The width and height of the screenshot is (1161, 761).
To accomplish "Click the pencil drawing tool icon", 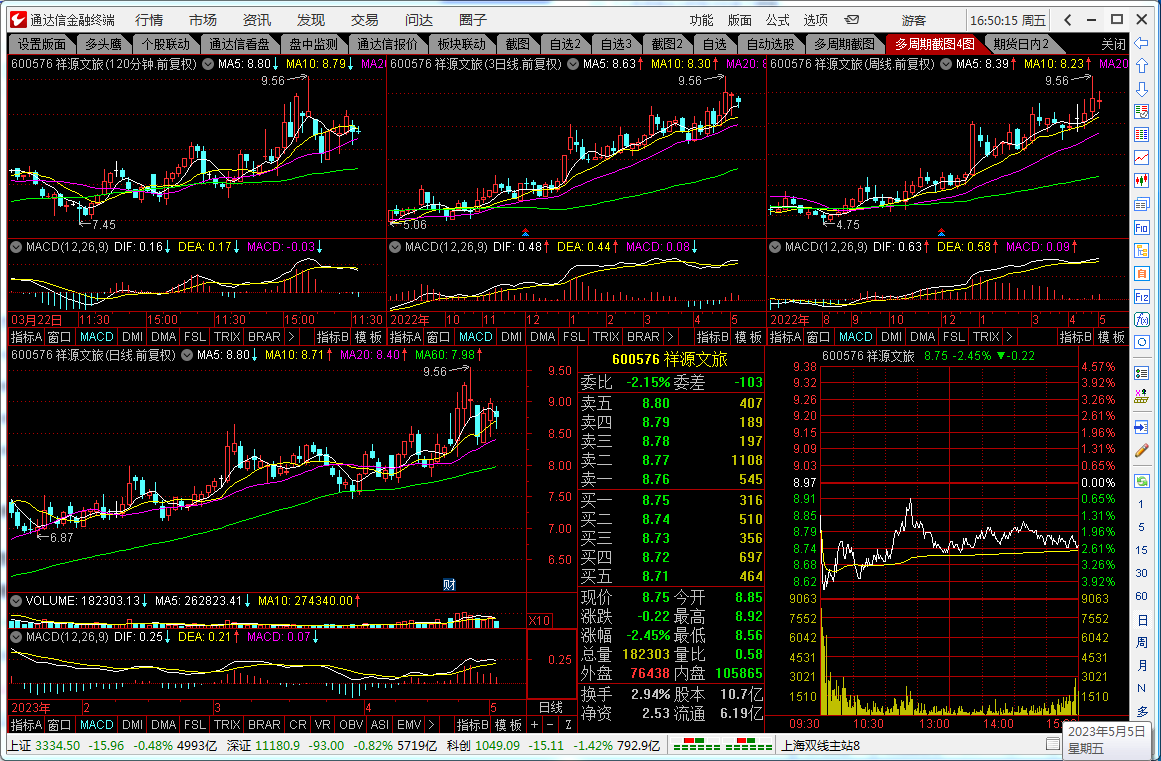I will point(1142,451).
